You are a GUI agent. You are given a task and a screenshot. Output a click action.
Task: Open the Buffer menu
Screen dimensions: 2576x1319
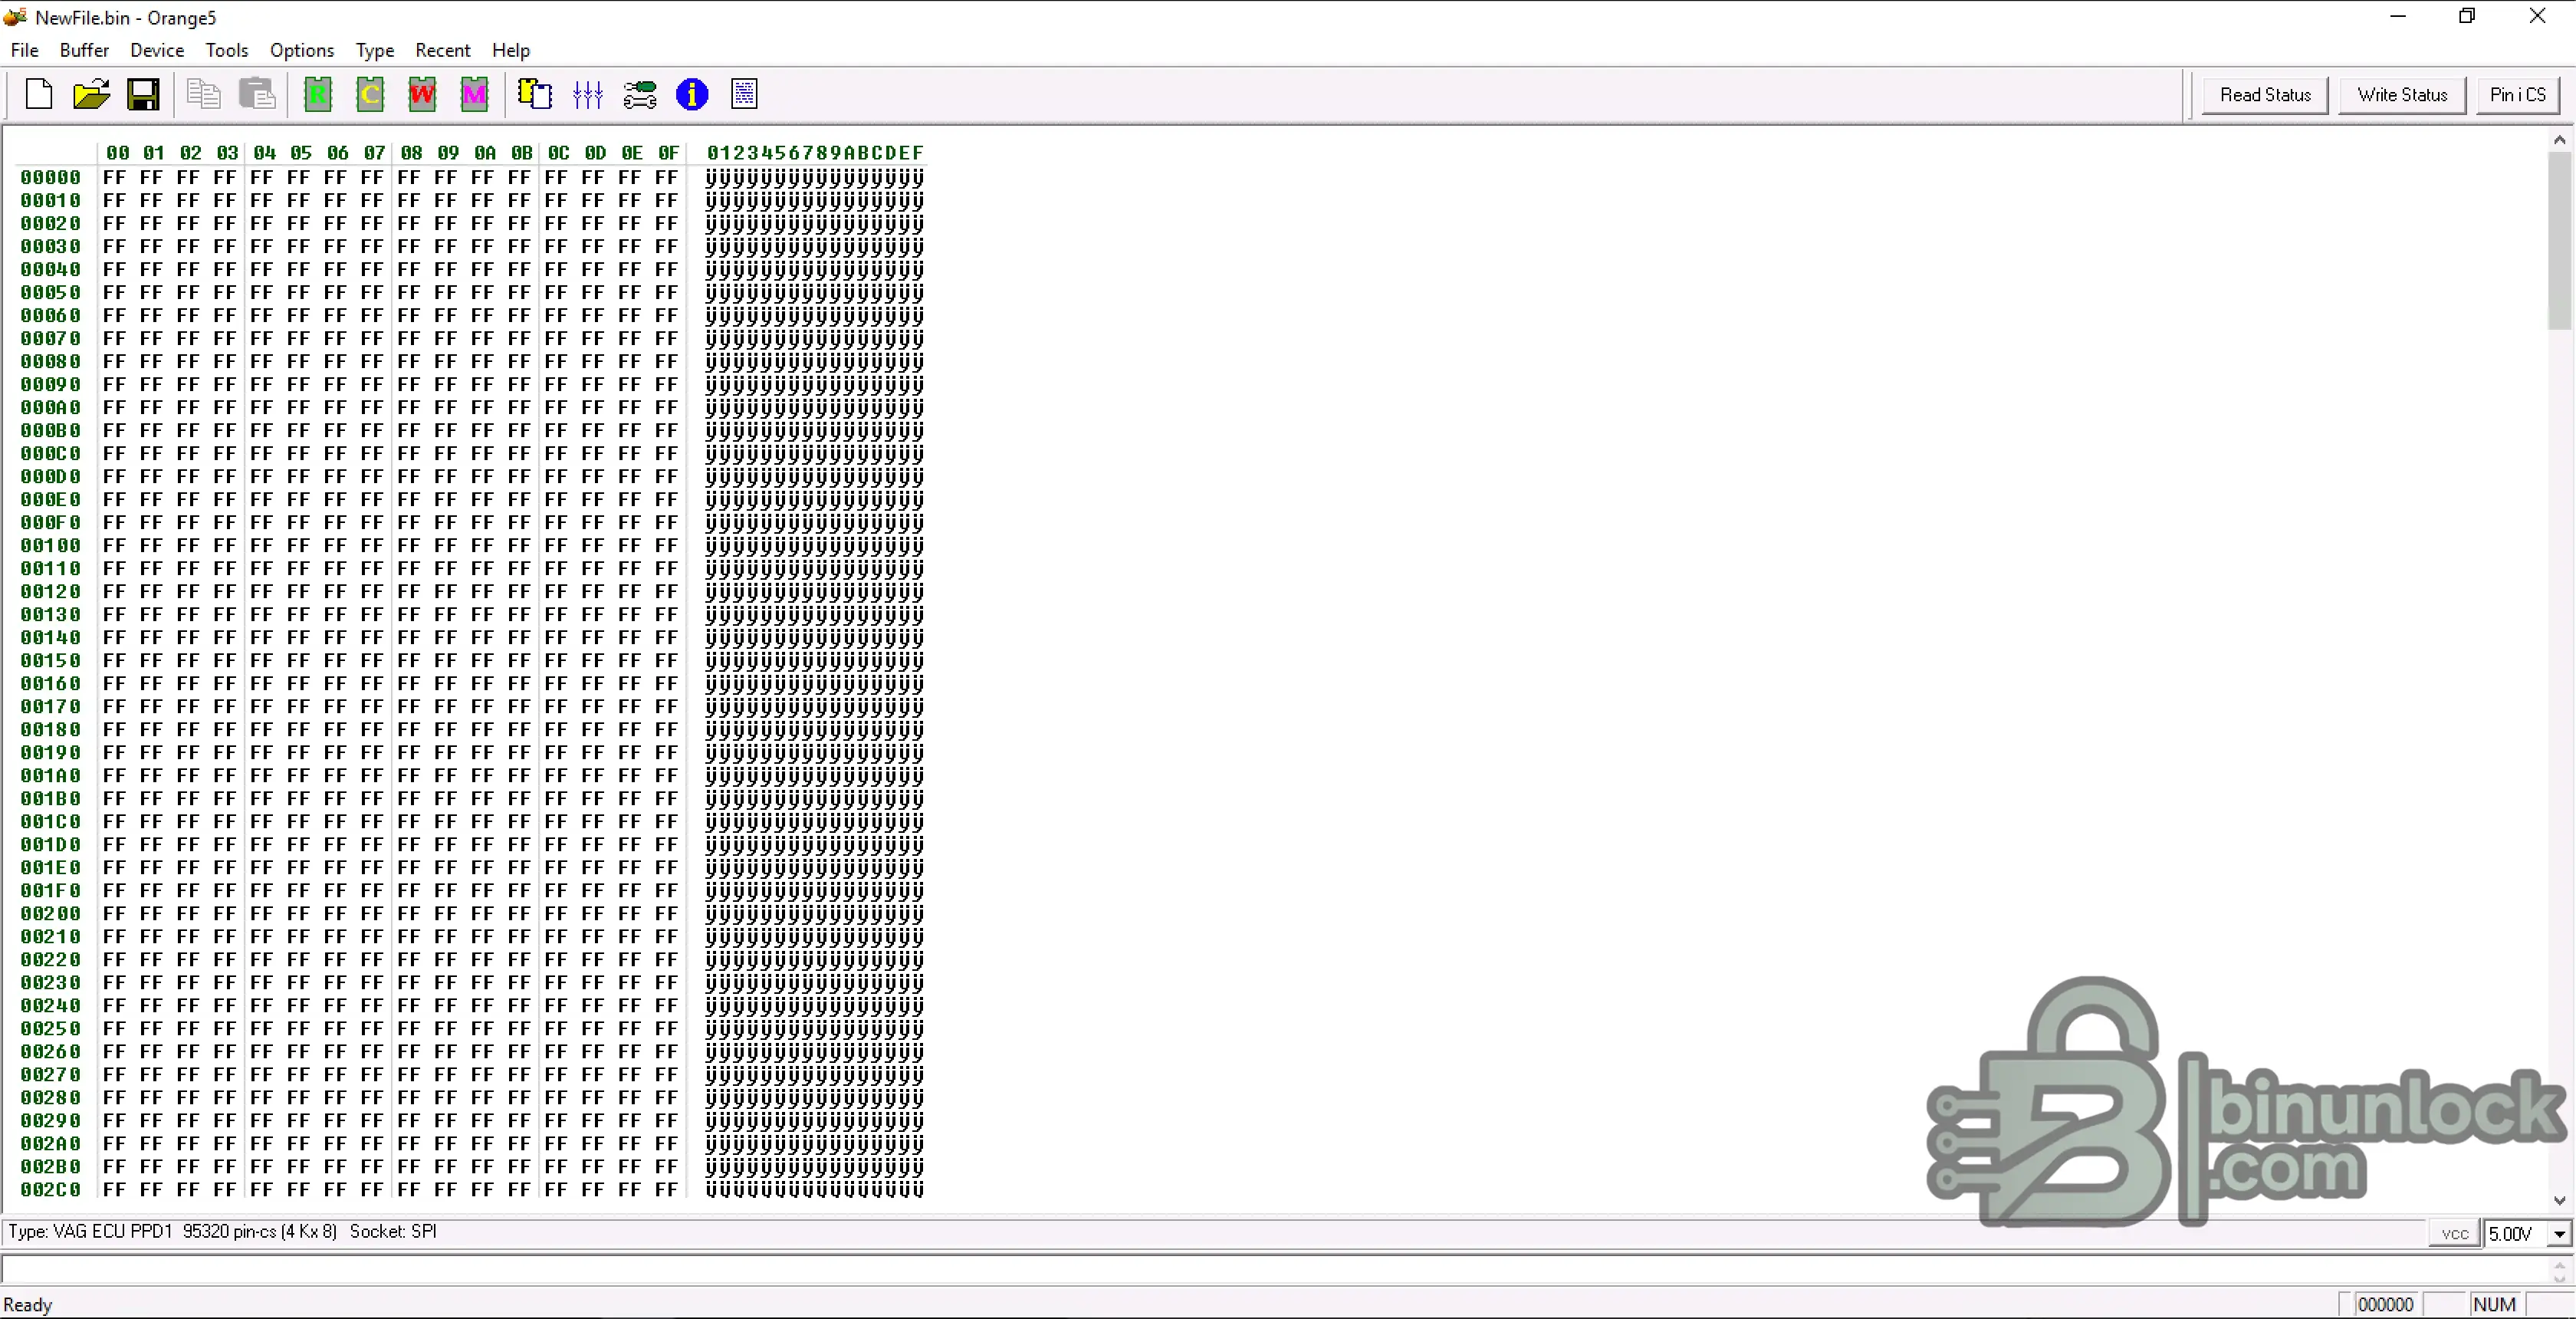click(x=84, y=50)
